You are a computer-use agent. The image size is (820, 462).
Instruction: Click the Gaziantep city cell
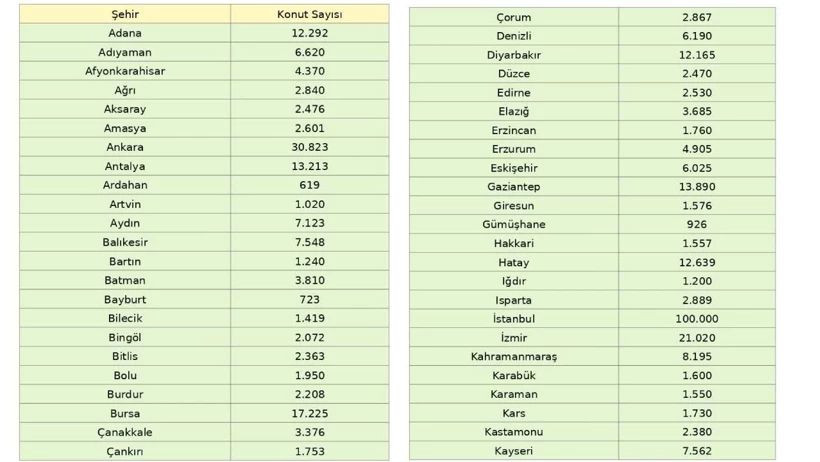point(514,187)
